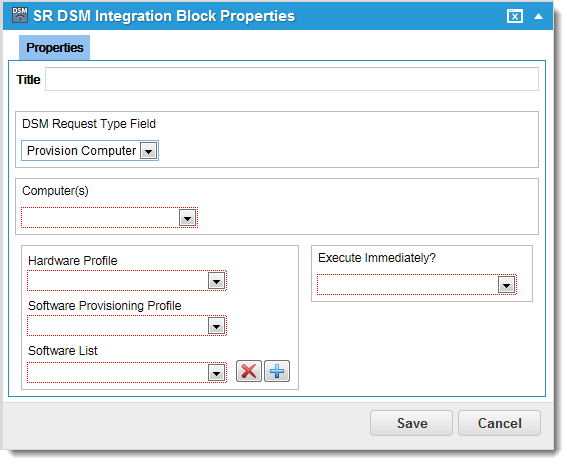Expand the Software List dropdown
The image size is (569, 465).
click(x=216, y=372)
